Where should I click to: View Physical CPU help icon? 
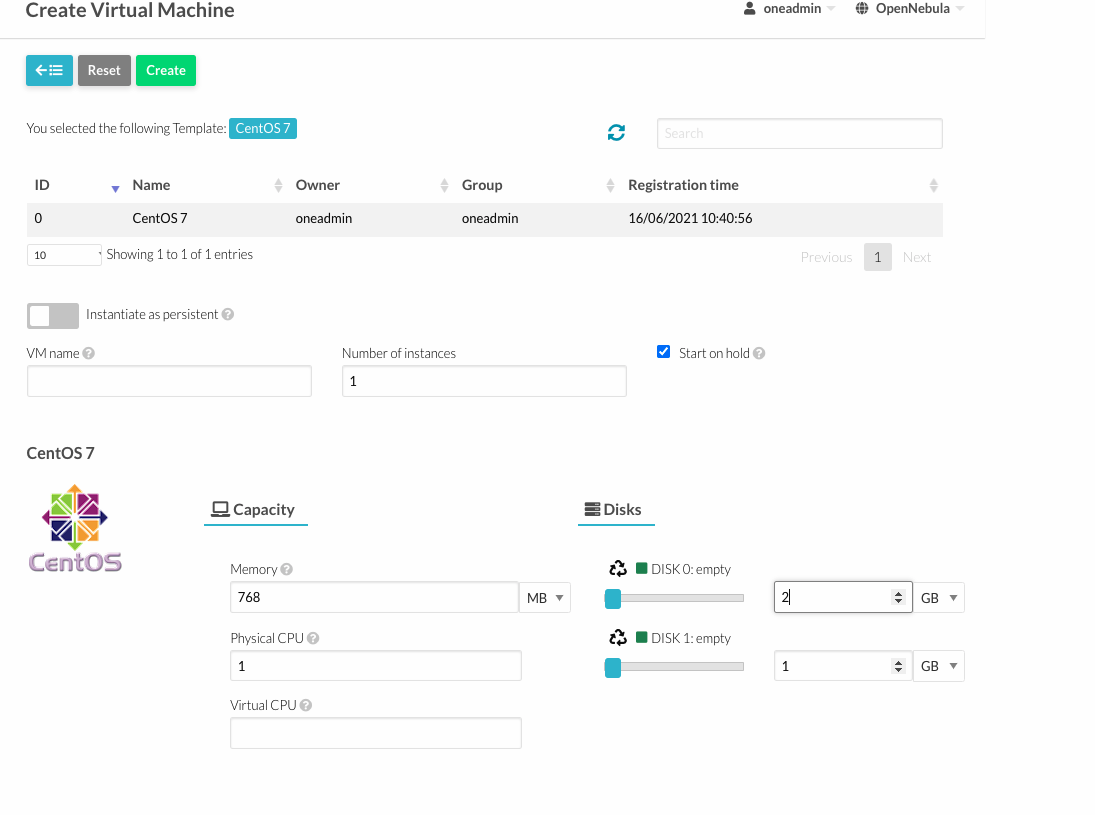312,638
